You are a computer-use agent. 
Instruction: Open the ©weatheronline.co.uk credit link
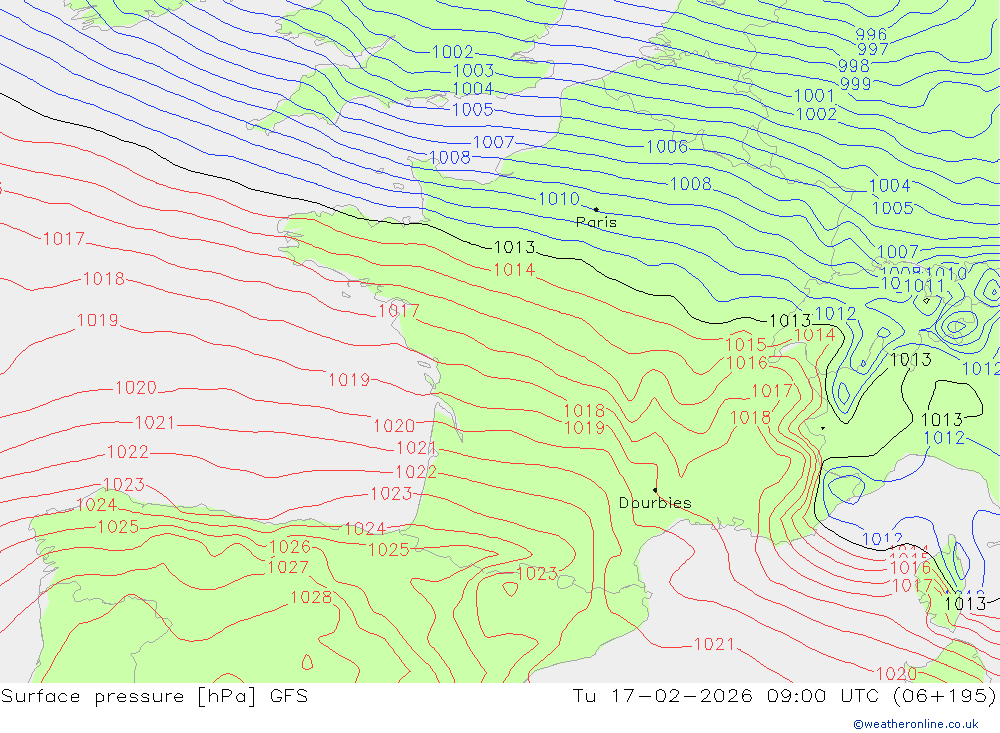916,724
